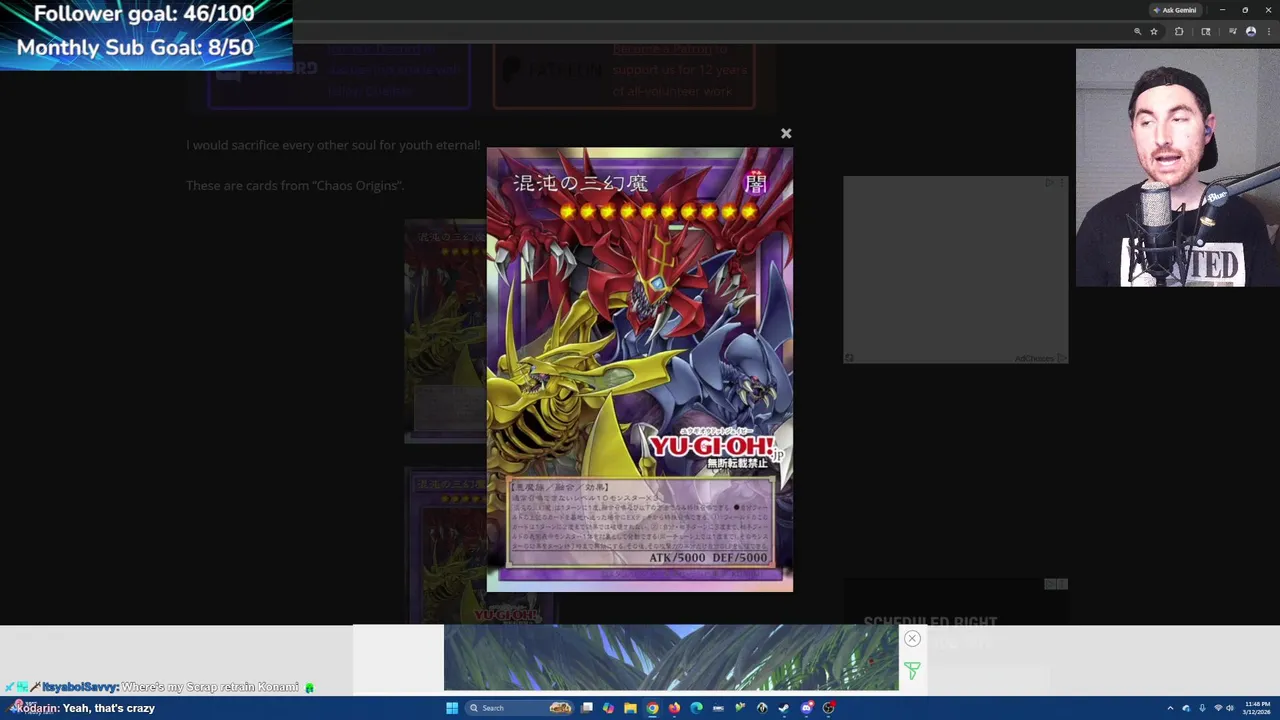Click Ask Gemini button in Chrome
This screenshot has height=720, width=1280.
(x=1174, y=10)
